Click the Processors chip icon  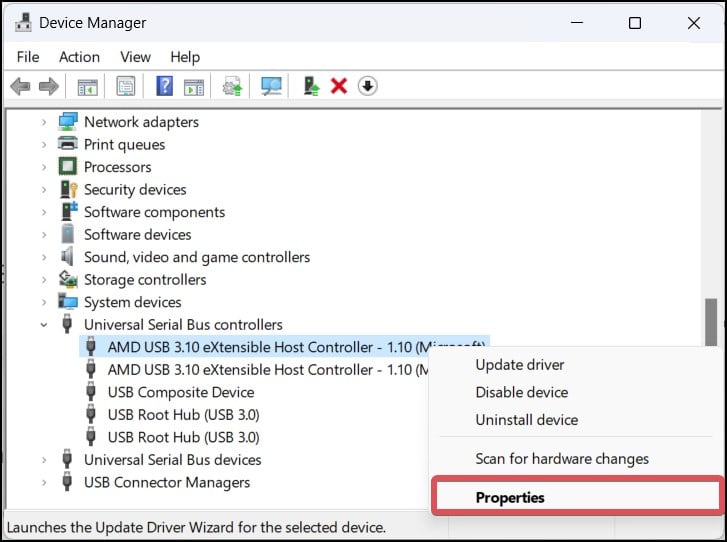[68, 166]
